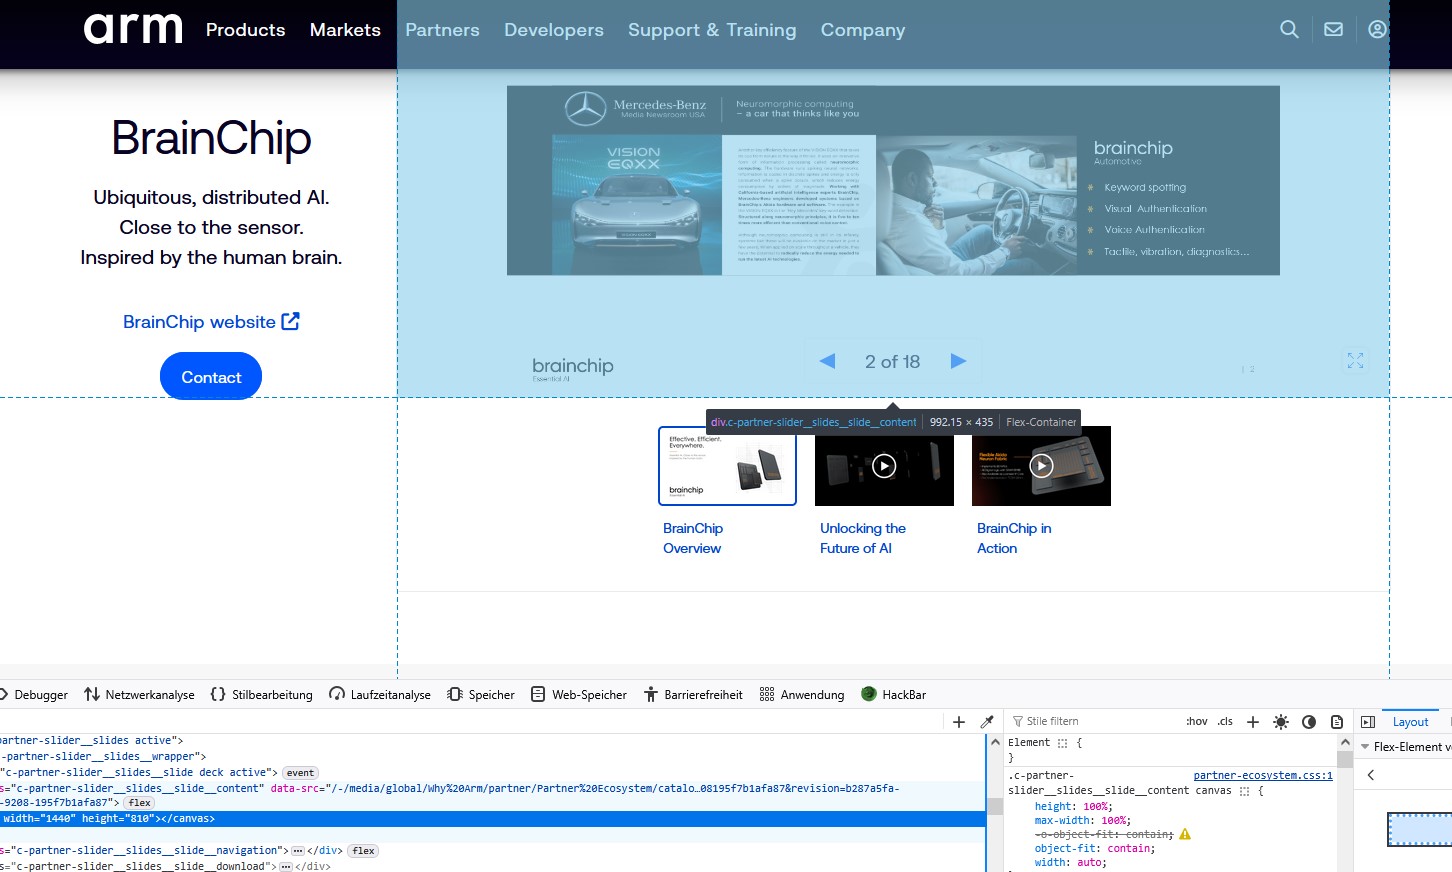
Task: Select the BrainChip Overview thumbnail
Action: pos(727,466)
